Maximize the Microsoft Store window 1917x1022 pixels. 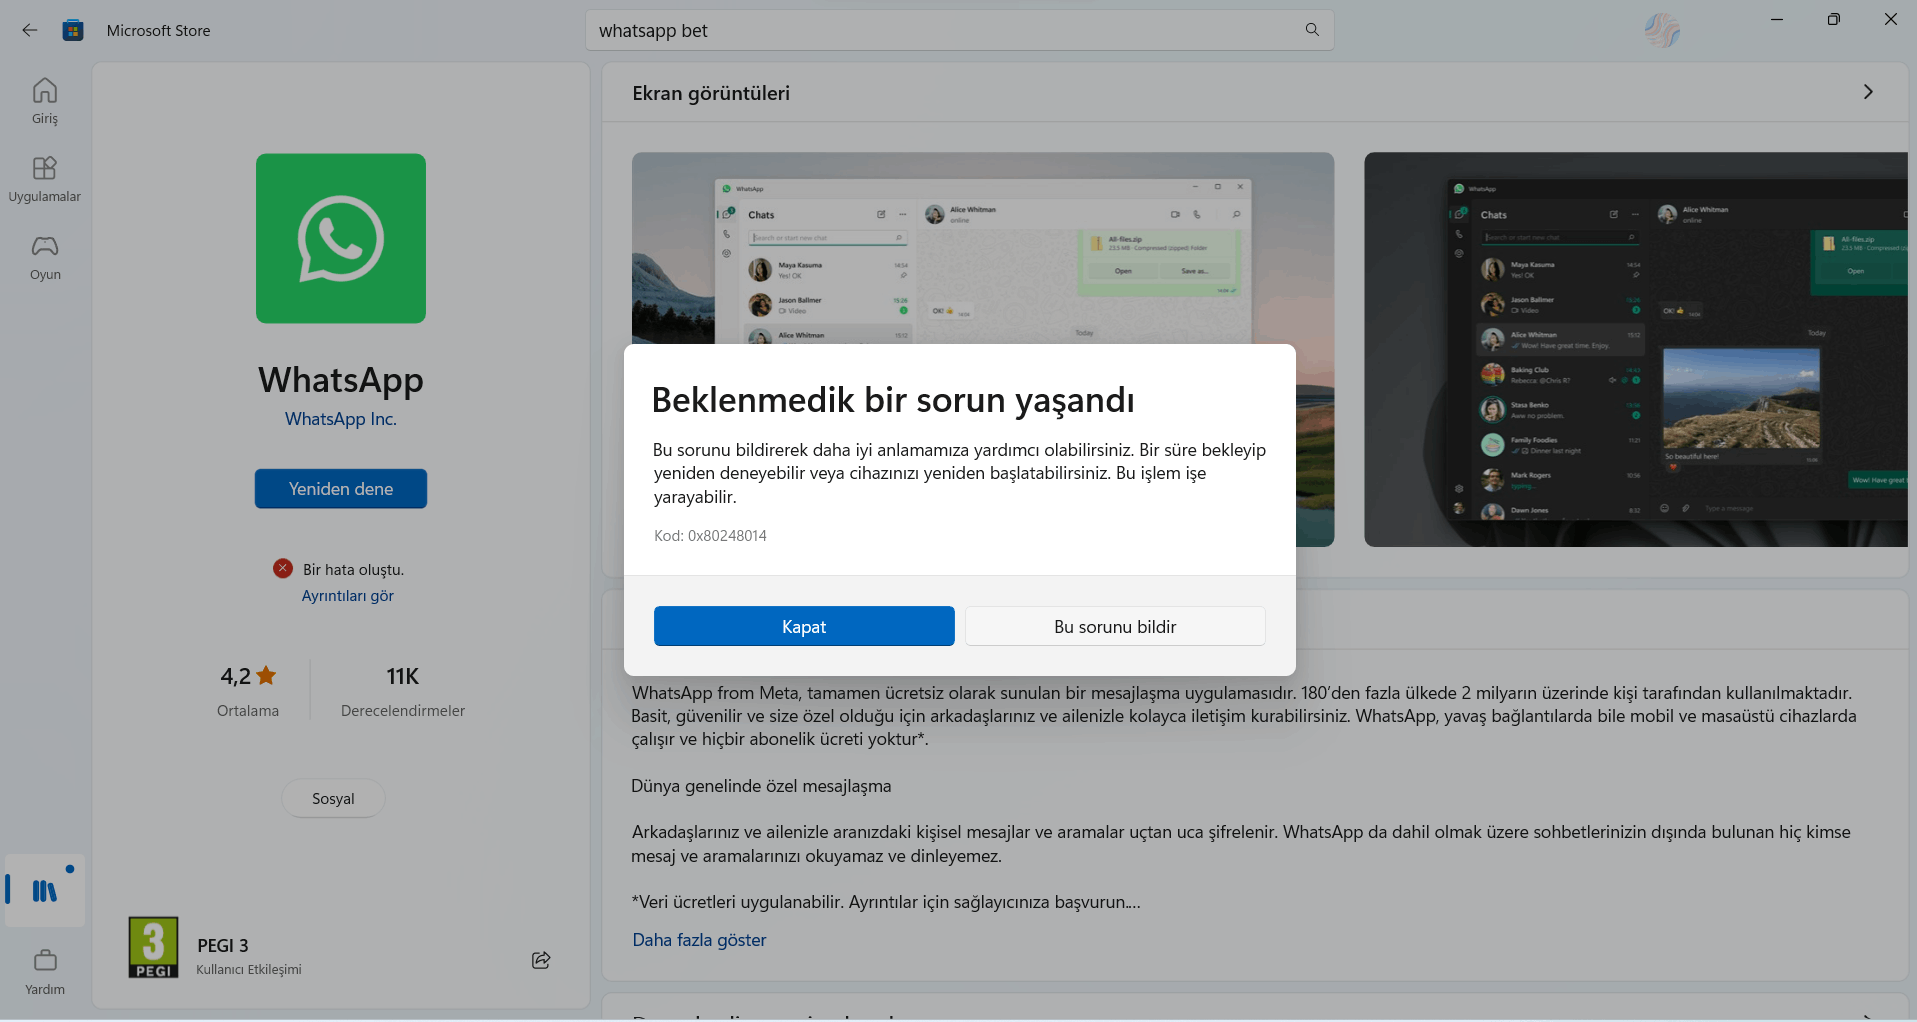[x=1833, y=19]
